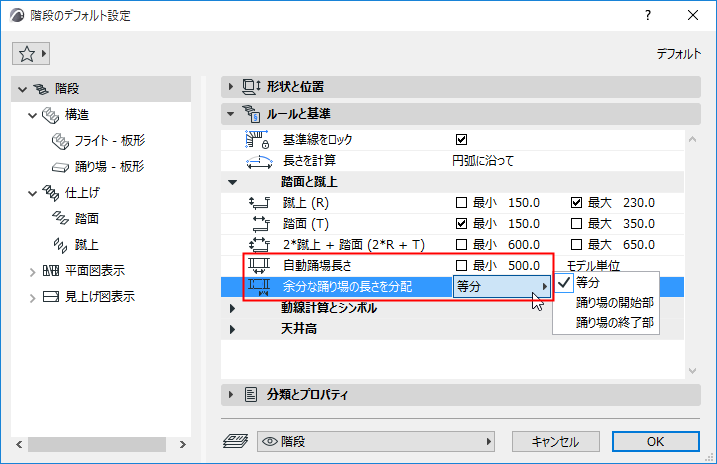This screenshot has height=464, width=717.
Task: Edit 蹴上 最大 value 230.0
Action: pos(639,203)
